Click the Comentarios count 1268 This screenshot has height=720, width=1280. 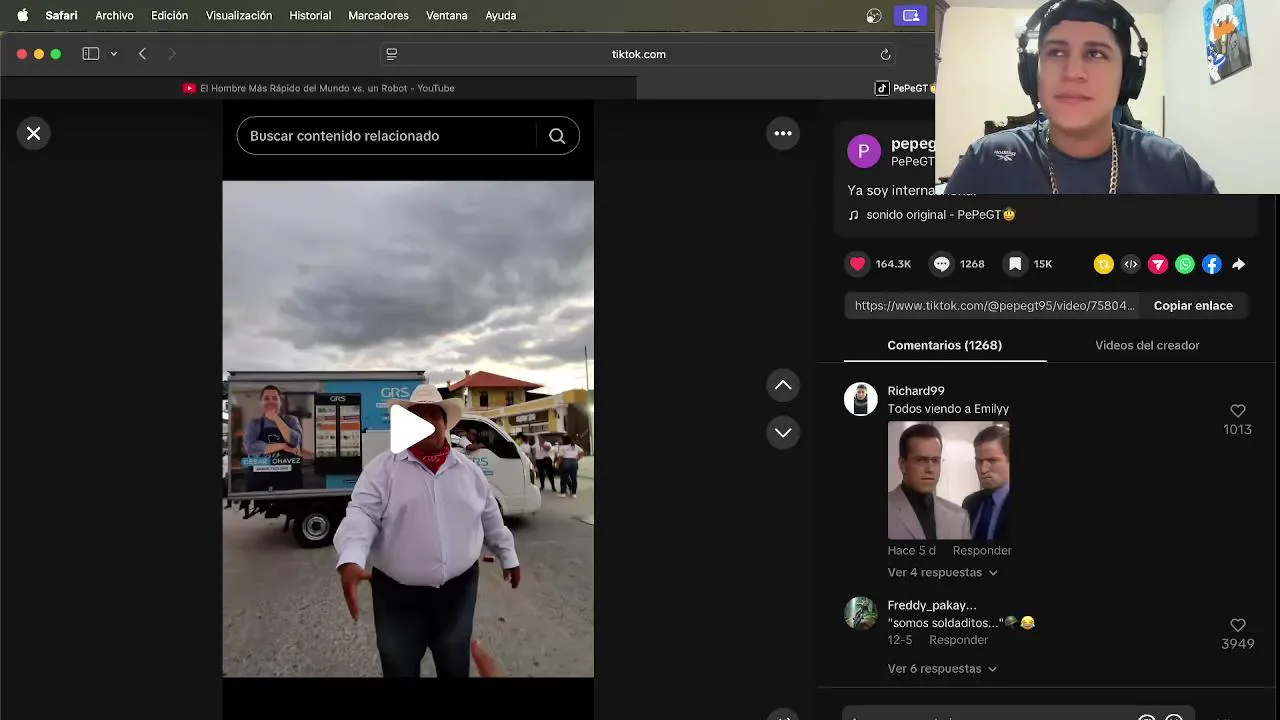(x=971, y=264)
